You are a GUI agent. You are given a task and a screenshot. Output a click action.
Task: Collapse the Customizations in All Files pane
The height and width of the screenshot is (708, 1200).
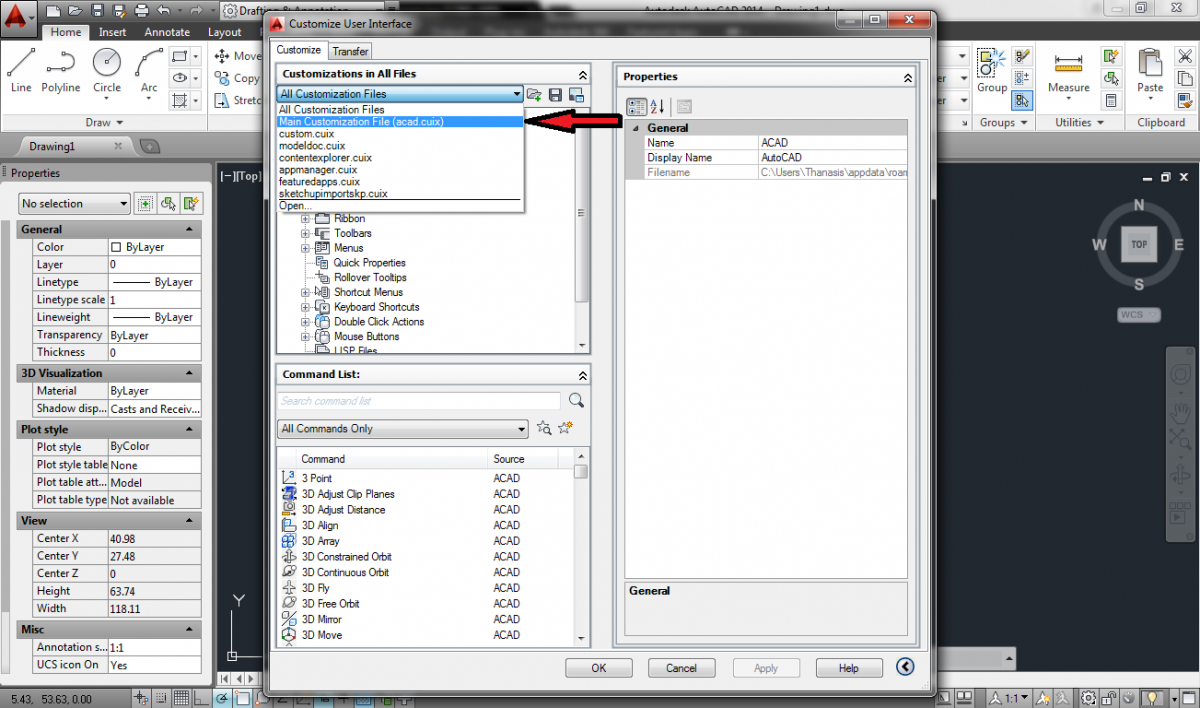click(x=582, y=74)
